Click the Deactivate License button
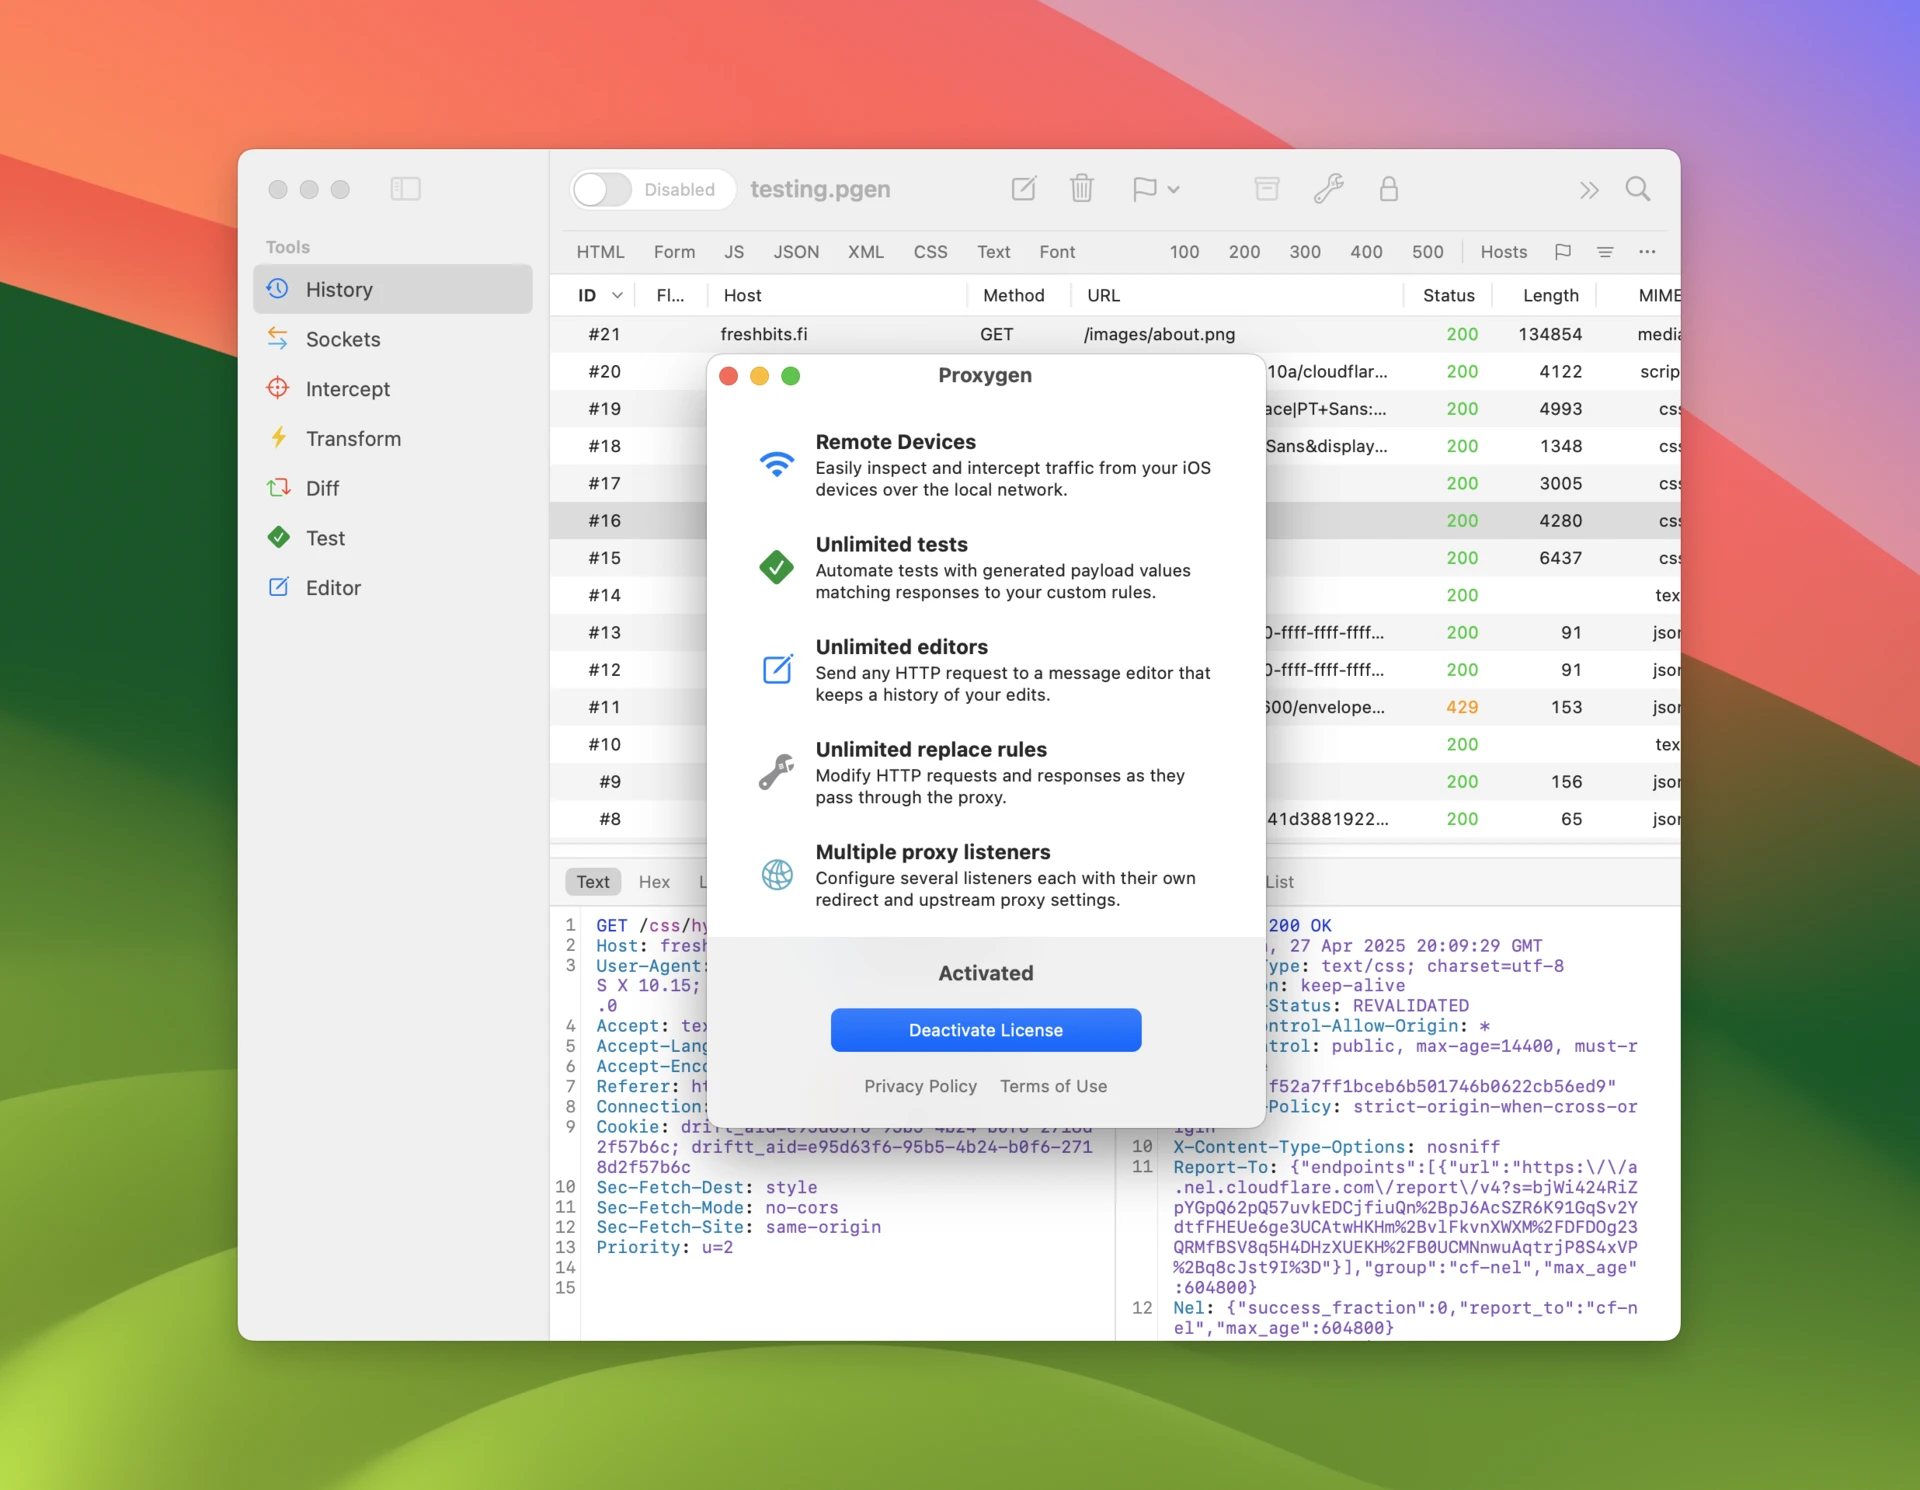This screenshot has height=1490, width=1920. pyautogui.click(x=985, y=1030)
